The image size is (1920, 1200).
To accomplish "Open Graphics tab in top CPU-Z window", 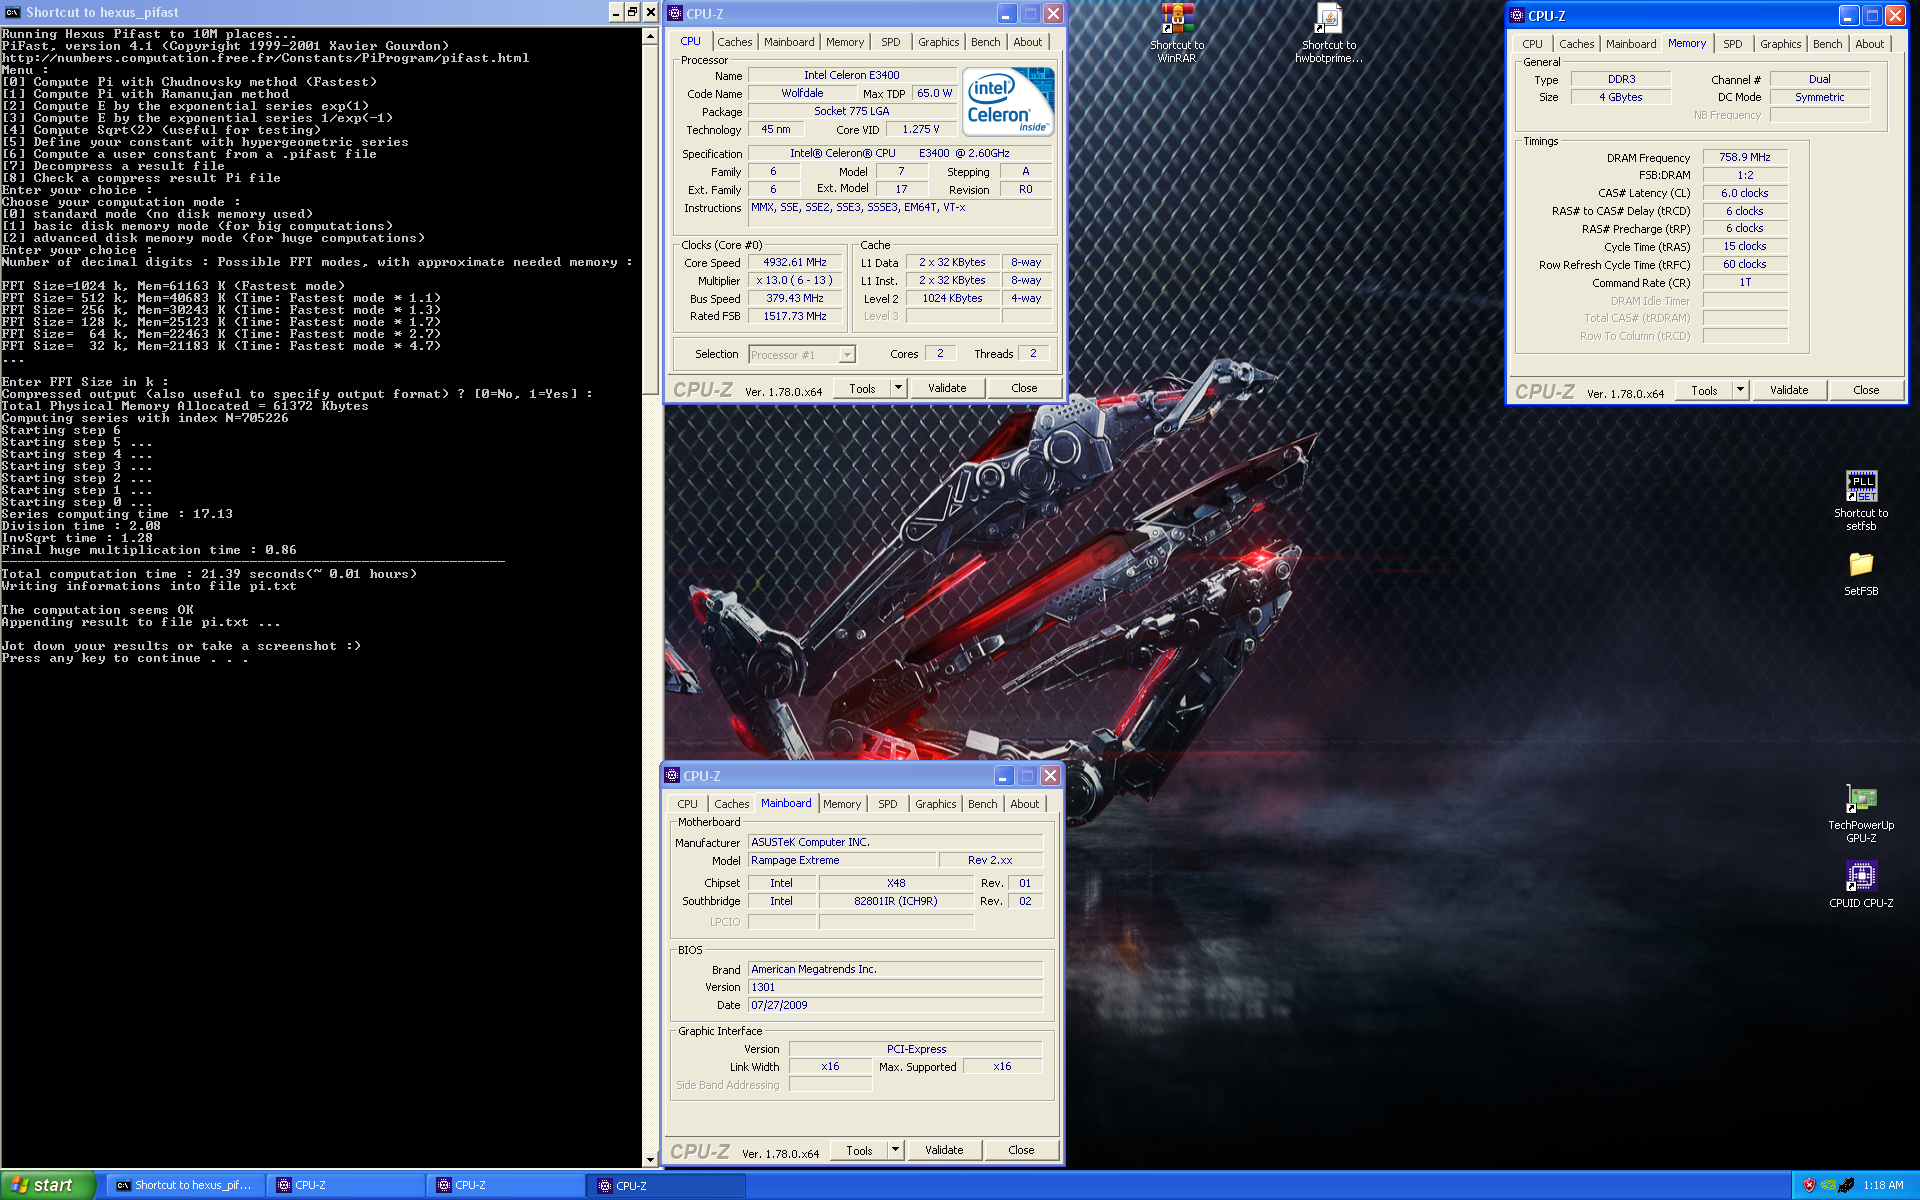I will pos(939,42).
